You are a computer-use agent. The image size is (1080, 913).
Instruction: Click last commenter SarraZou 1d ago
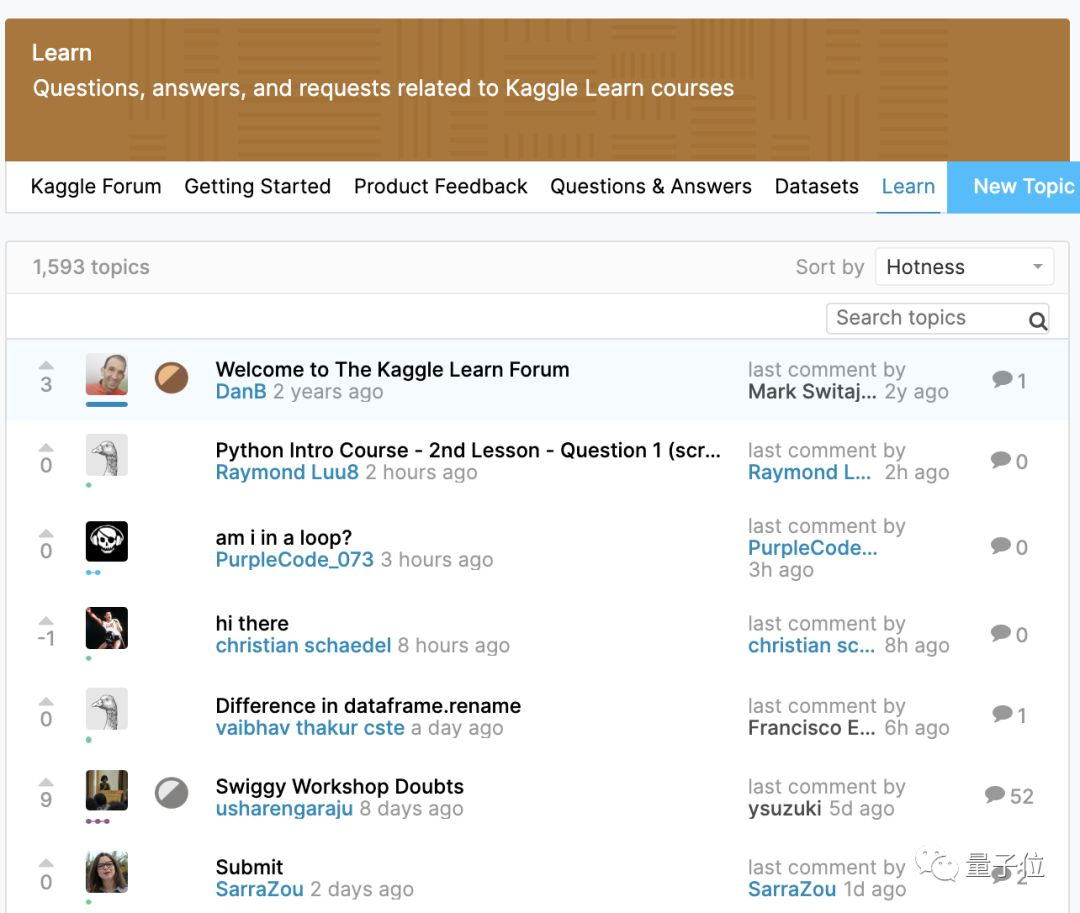(x=792, y=889)
